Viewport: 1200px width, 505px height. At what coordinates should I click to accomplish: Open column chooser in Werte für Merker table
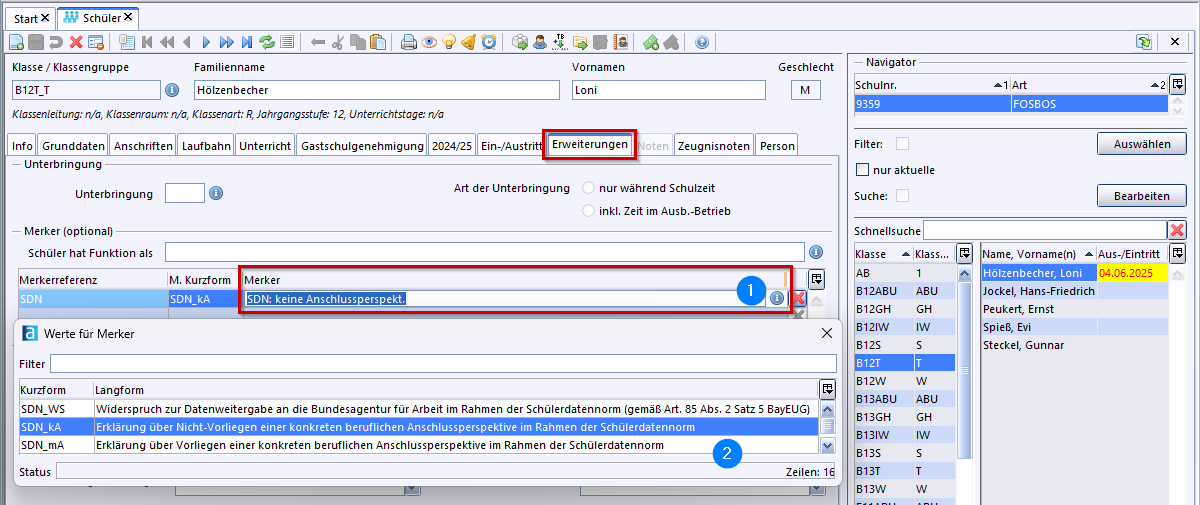[x=827, y=388]
